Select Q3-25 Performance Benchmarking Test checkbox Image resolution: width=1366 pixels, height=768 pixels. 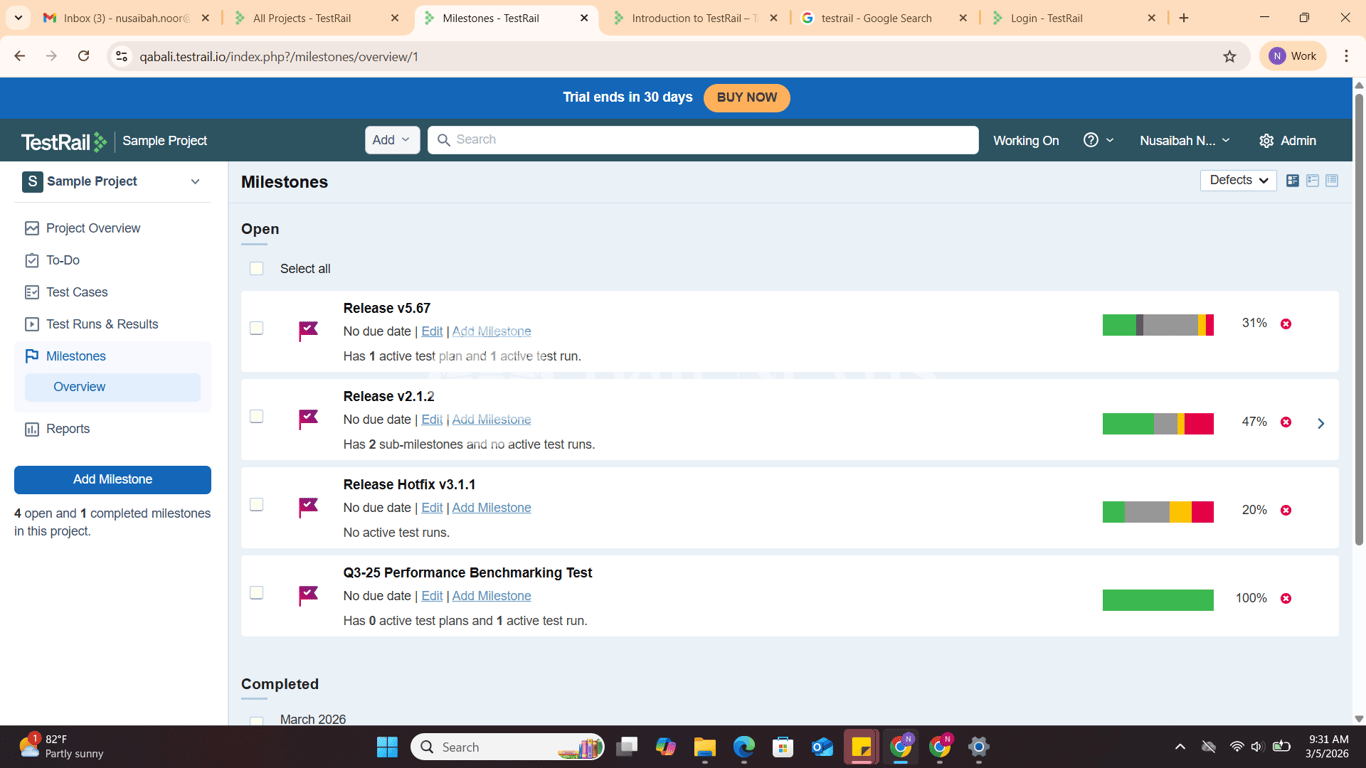tap(257, 592)
